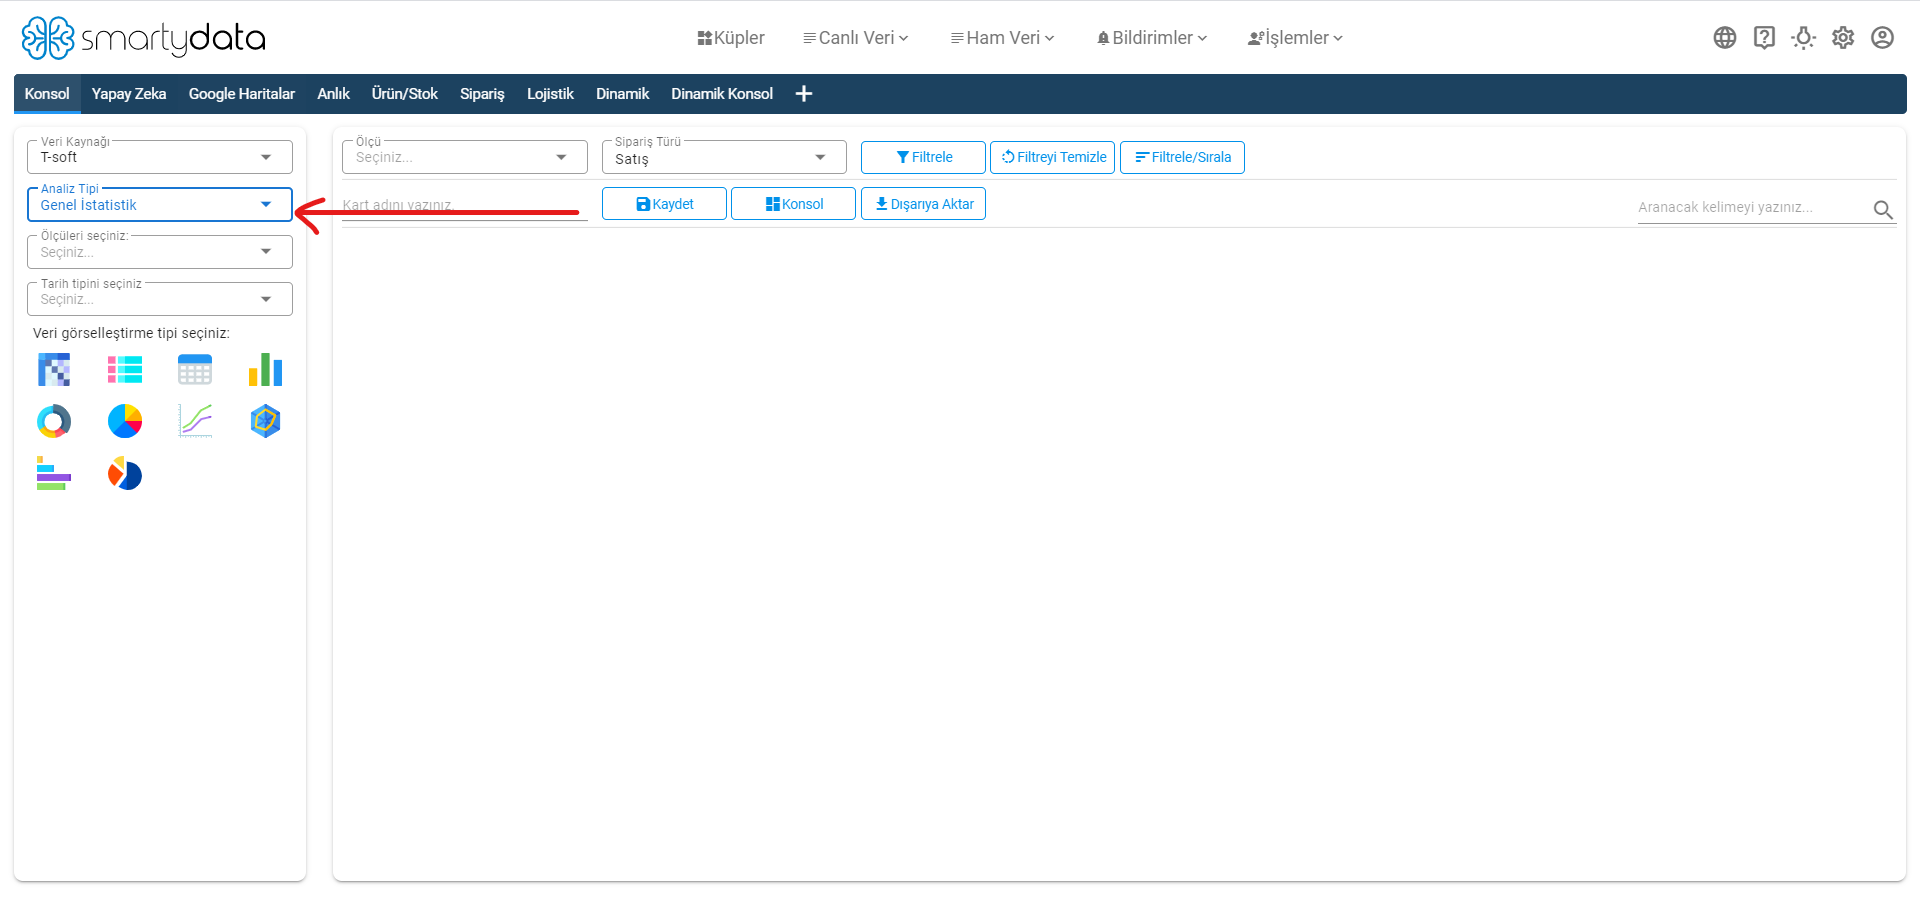Click the search magnifier icon
Image resolution: width=1920 pixels, height=920 pixels.
tap(1883, 210)
